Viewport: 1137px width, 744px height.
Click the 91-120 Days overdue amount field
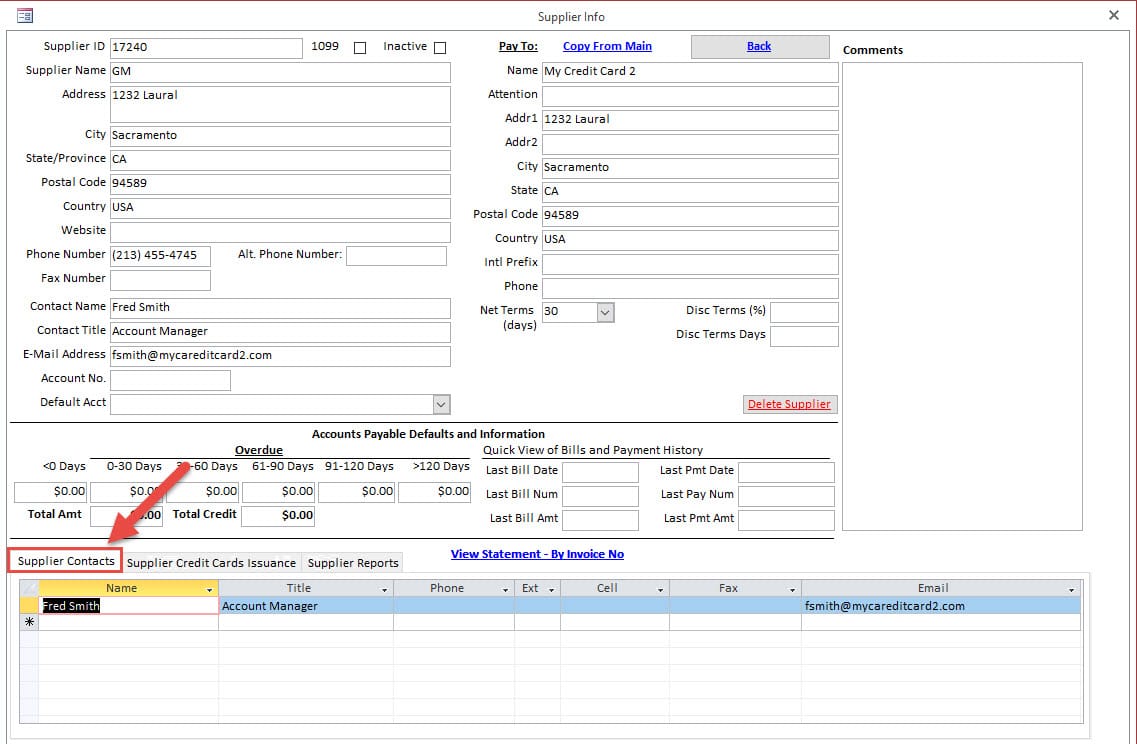click(356, 492)
